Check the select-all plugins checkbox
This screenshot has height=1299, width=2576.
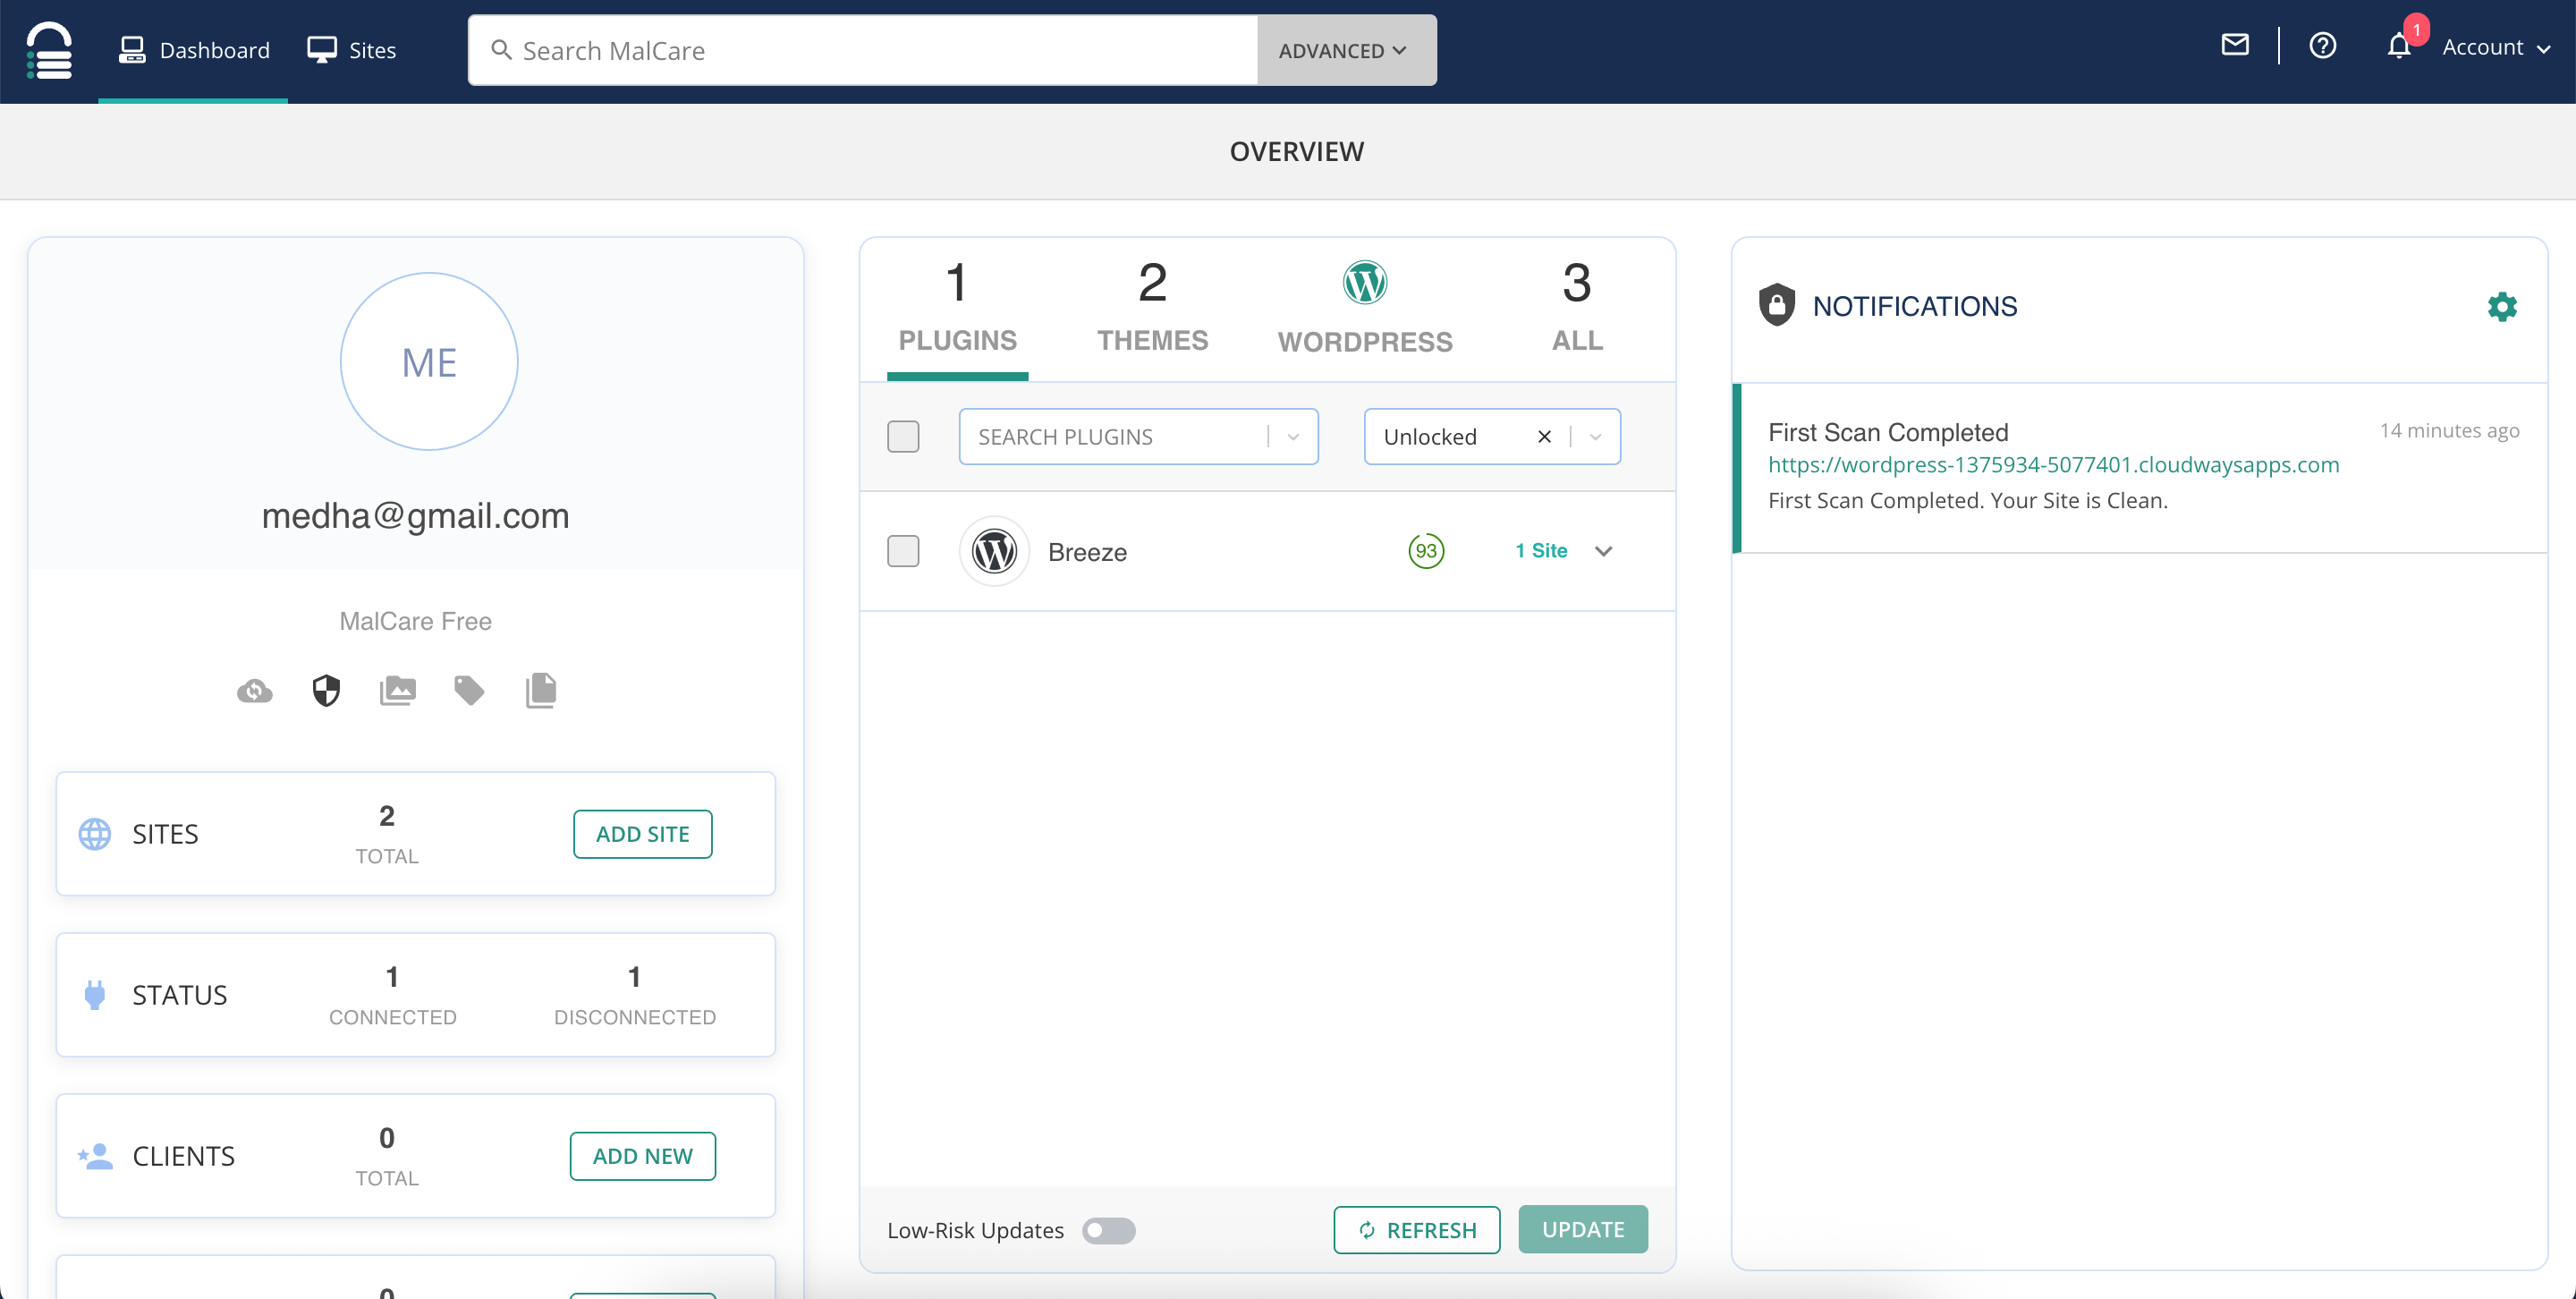click(x=903, y=436)
